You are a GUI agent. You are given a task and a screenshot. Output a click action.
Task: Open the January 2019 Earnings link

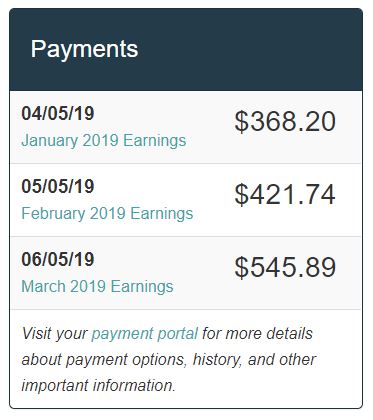click(104, 141)
